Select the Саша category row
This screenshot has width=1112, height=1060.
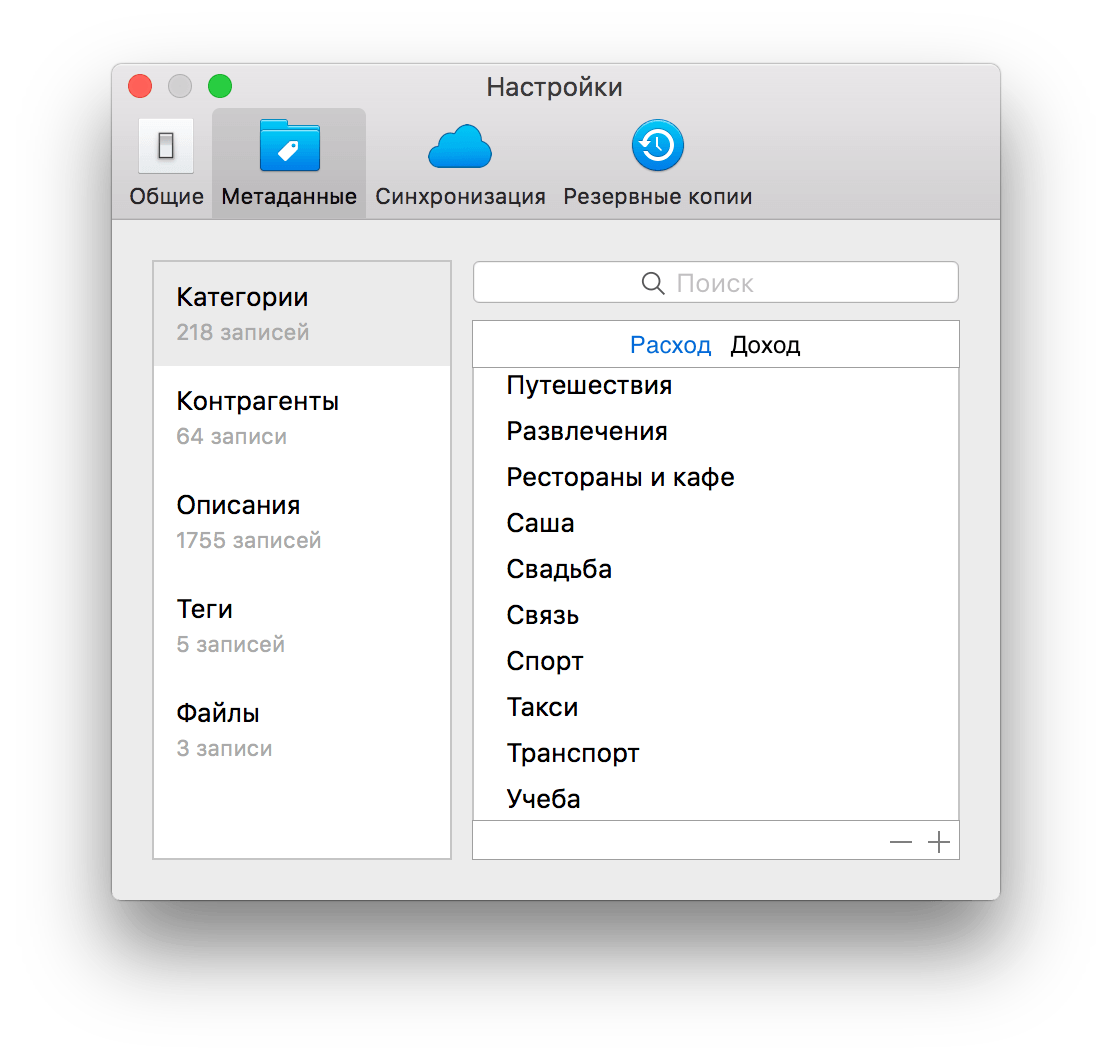pyautogui.click(x=716, y=523)
